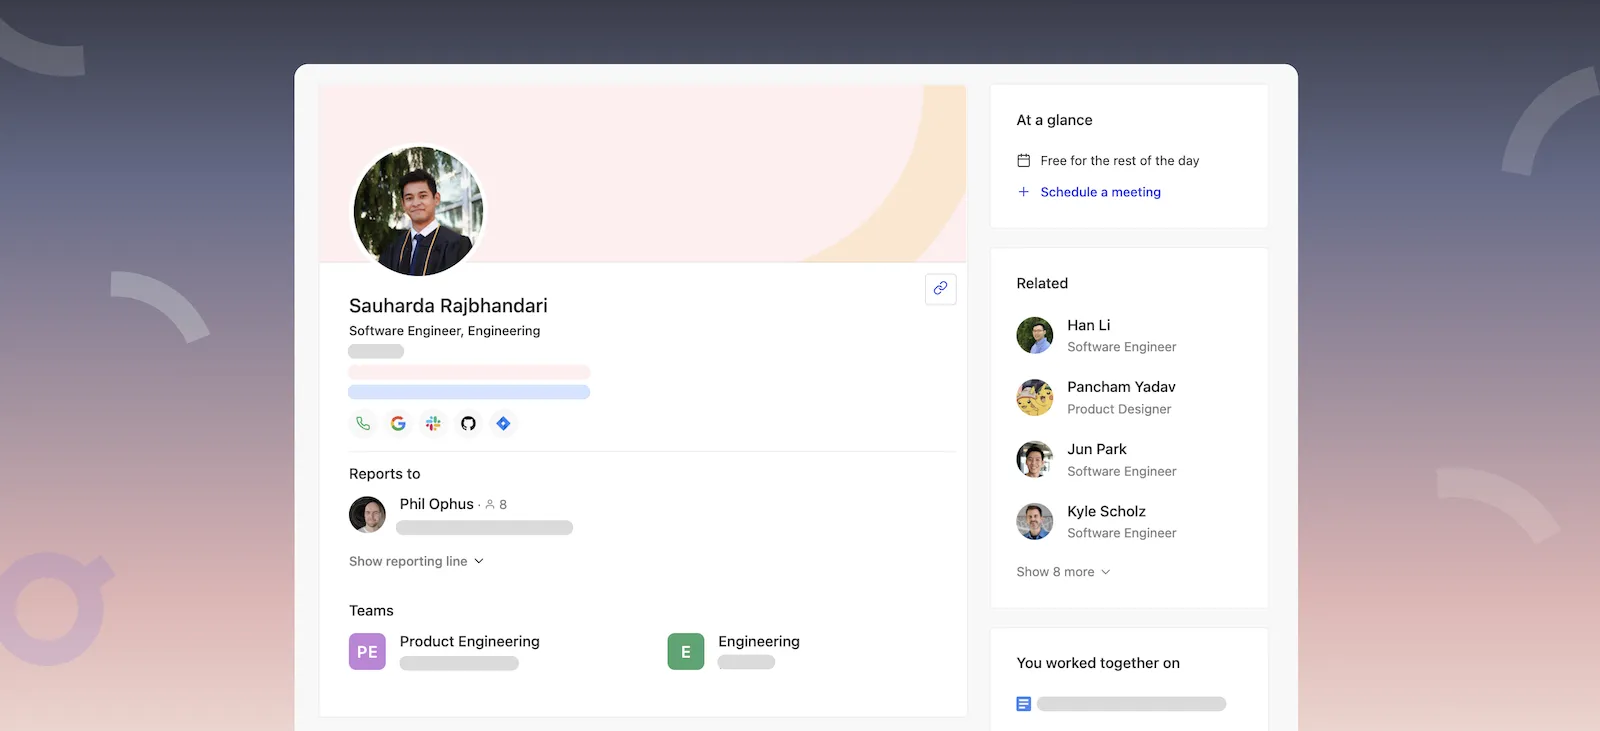Open the Engineering team link
1600x731 pixels.
tap(759, 642)
